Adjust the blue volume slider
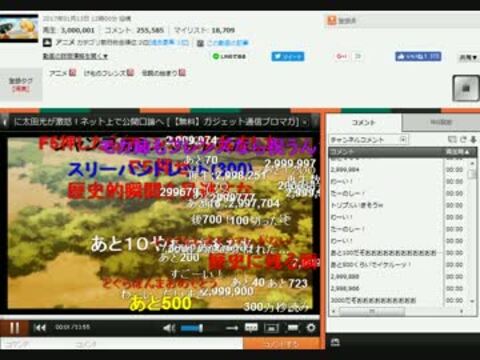Screen dimensions: 480x360 pyautogui.click(x=192, y=328)
